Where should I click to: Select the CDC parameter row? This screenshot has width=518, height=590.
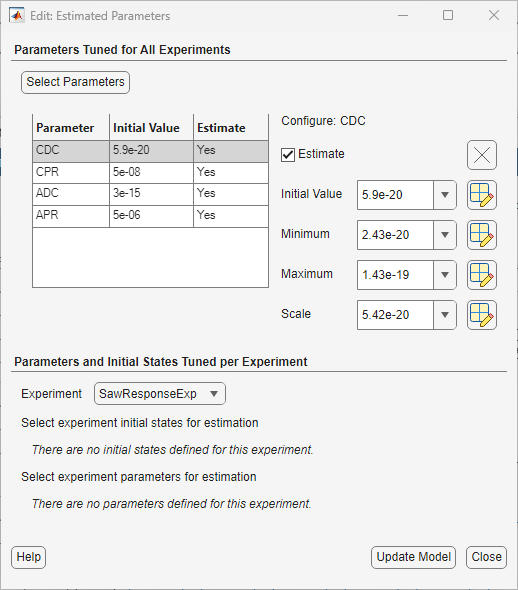150,151
